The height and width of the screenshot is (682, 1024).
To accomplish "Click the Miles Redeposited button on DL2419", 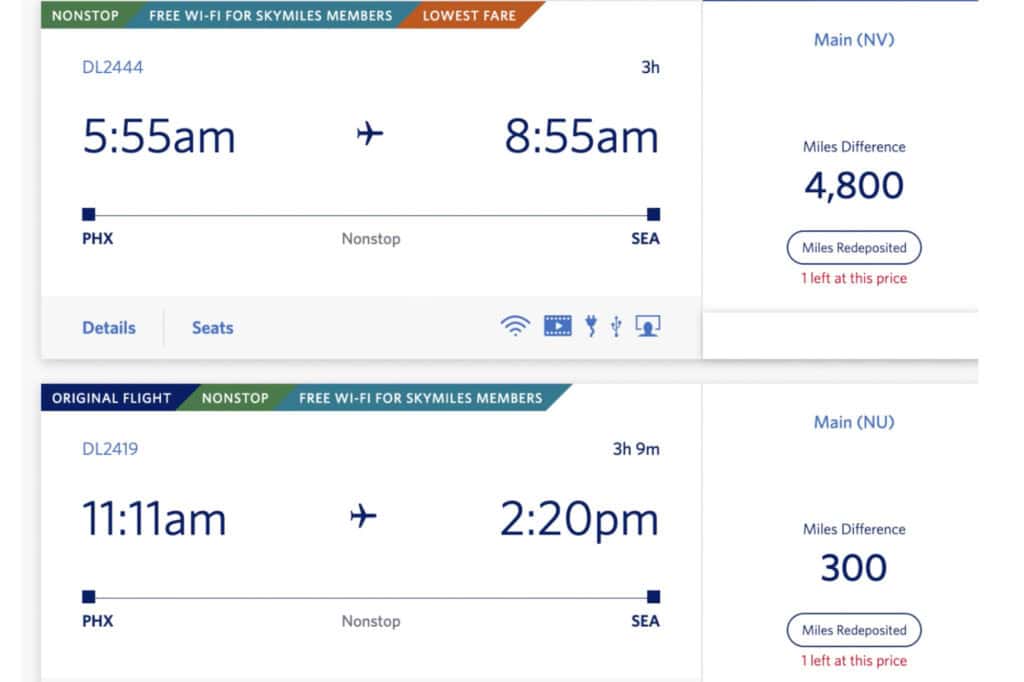I will tap(853, 630).
